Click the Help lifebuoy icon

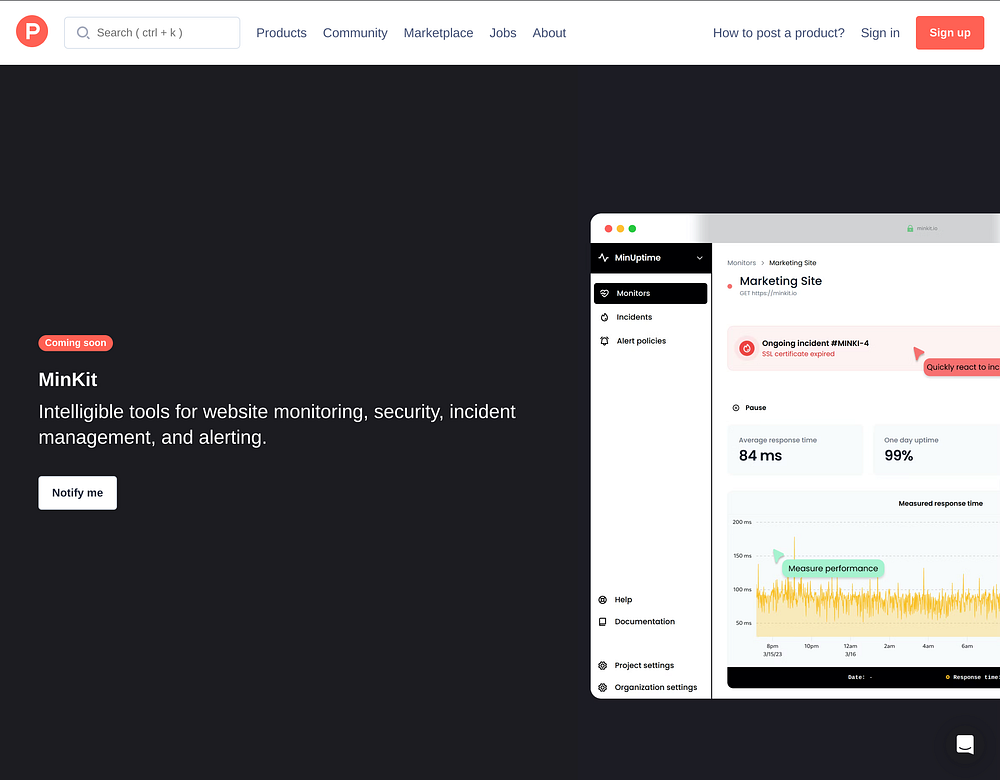(603, 600)
